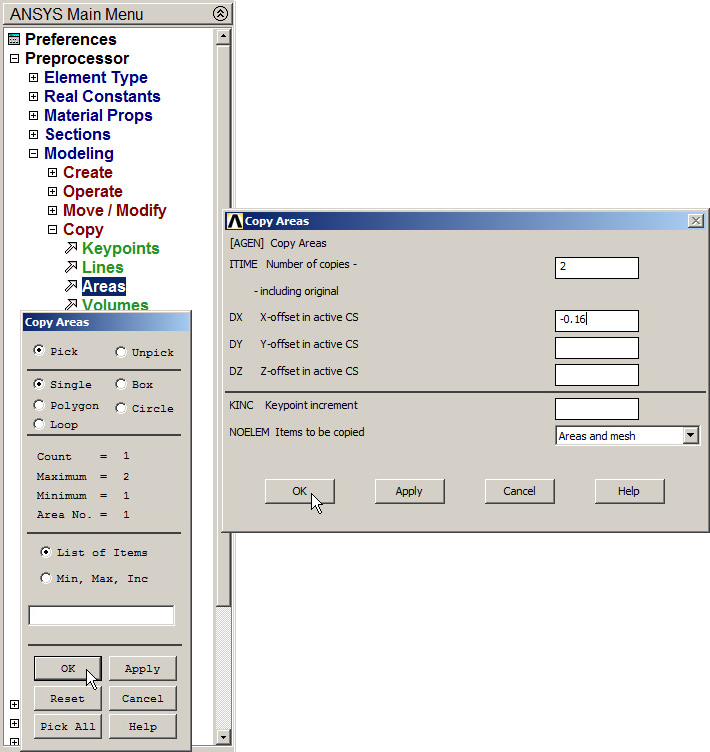Expand the Material Props node
Viewport: 710px width, 752px height.
tap(34, 116)
